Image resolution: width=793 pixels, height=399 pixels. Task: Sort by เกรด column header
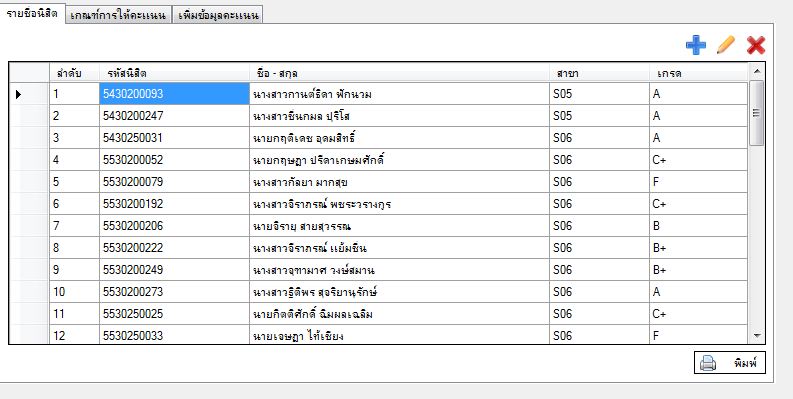pyautogui.click(x=698, y=73)
